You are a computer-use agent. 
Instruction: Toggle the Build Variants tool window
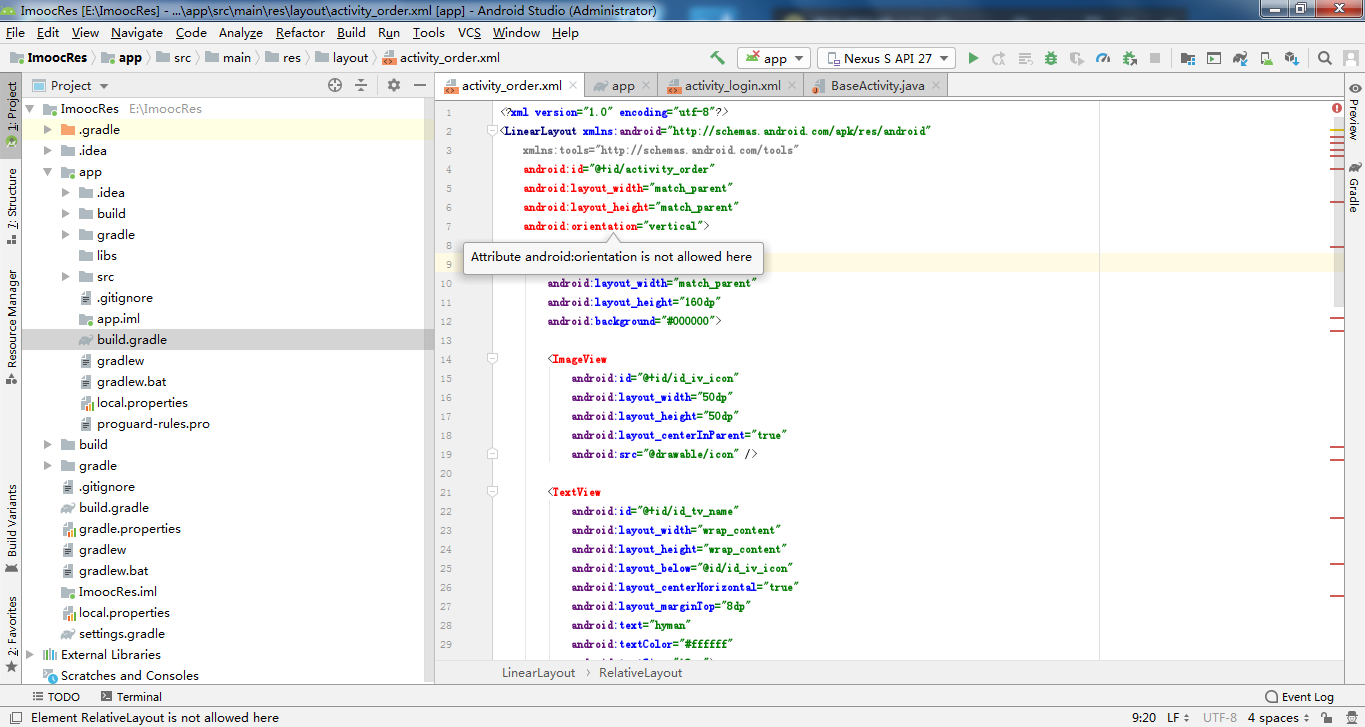[11, 528]
